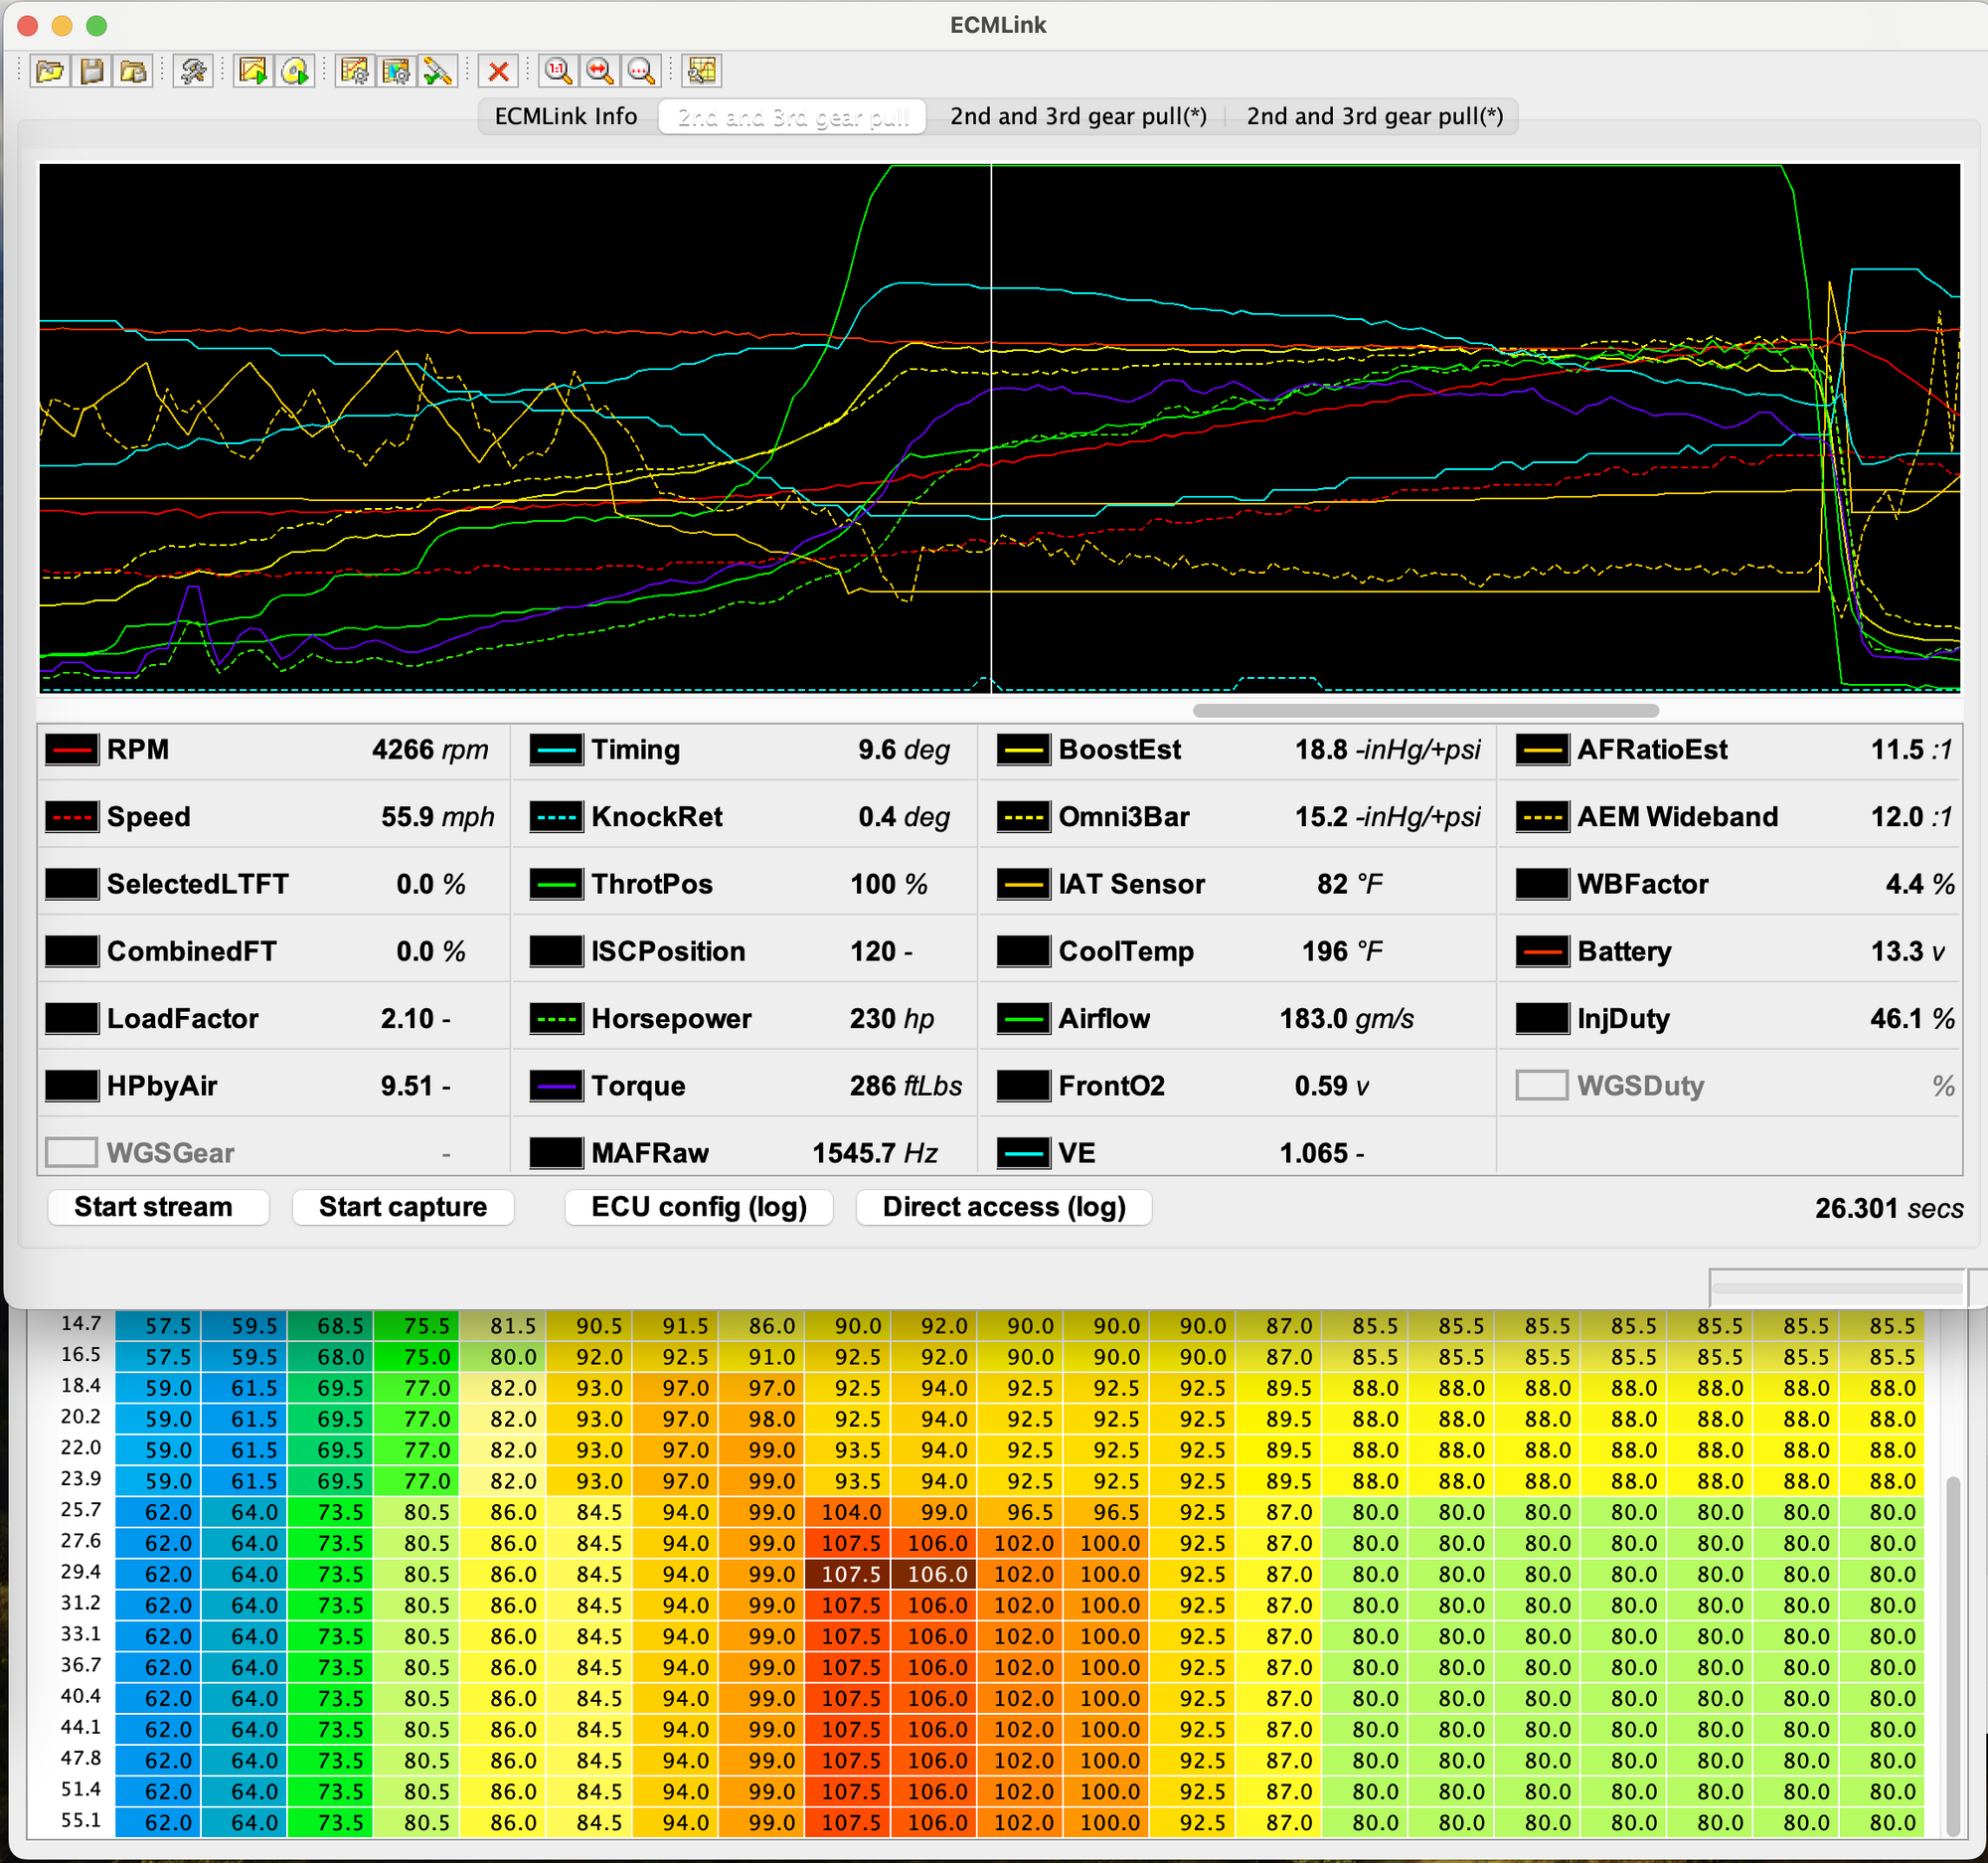Click the Save As folder-with-disk icon
Viewport: 1988px width, 1863px height.
click(x=133, y=71)
